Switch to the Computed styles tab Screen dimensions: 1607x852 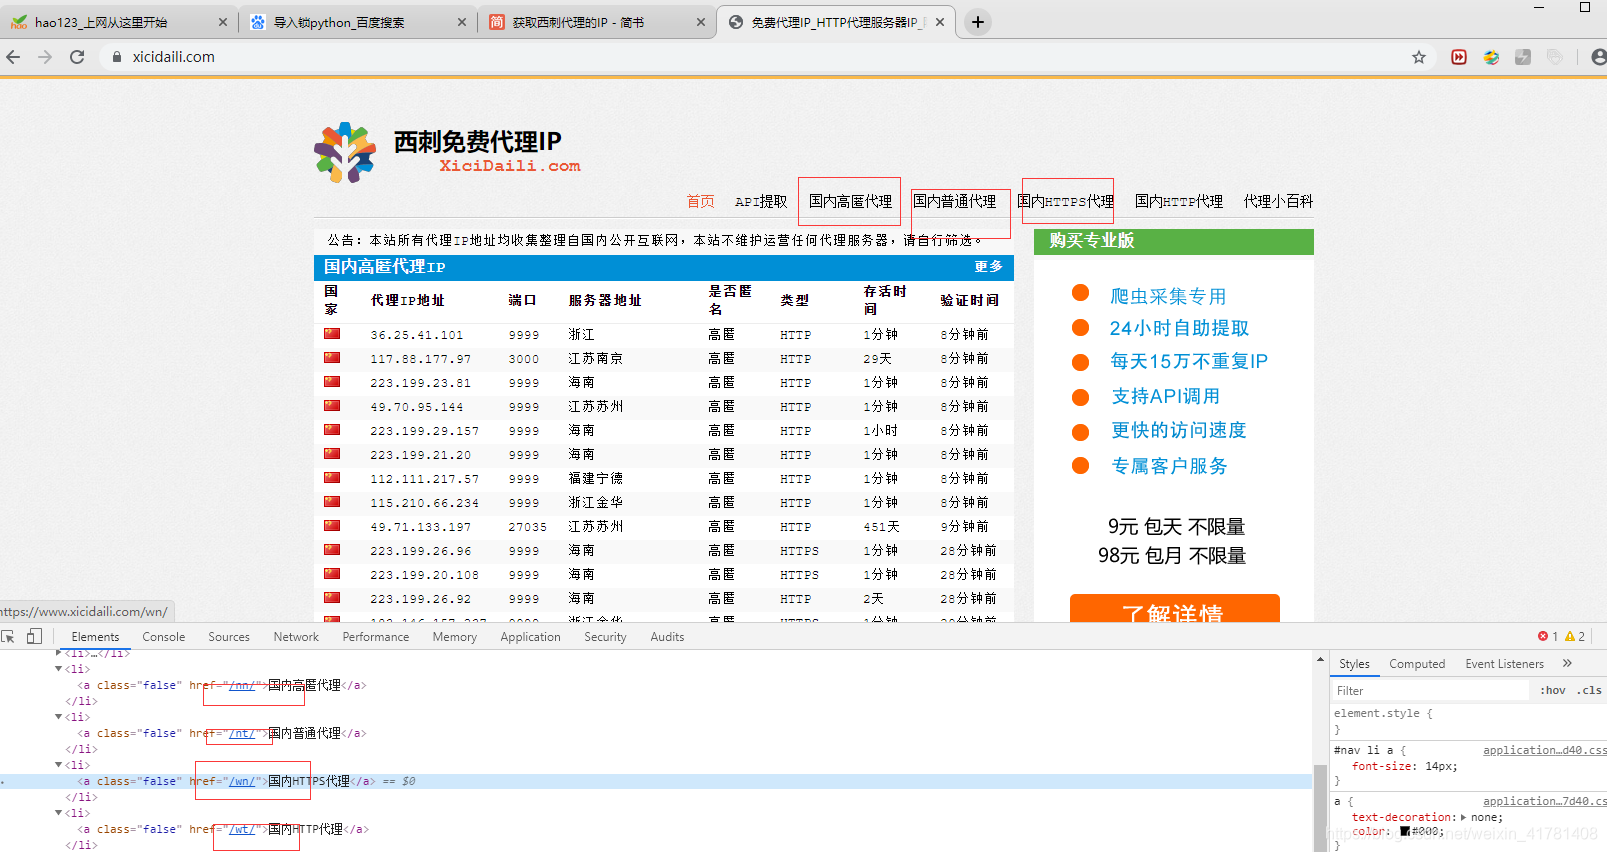click(1417, 664)
